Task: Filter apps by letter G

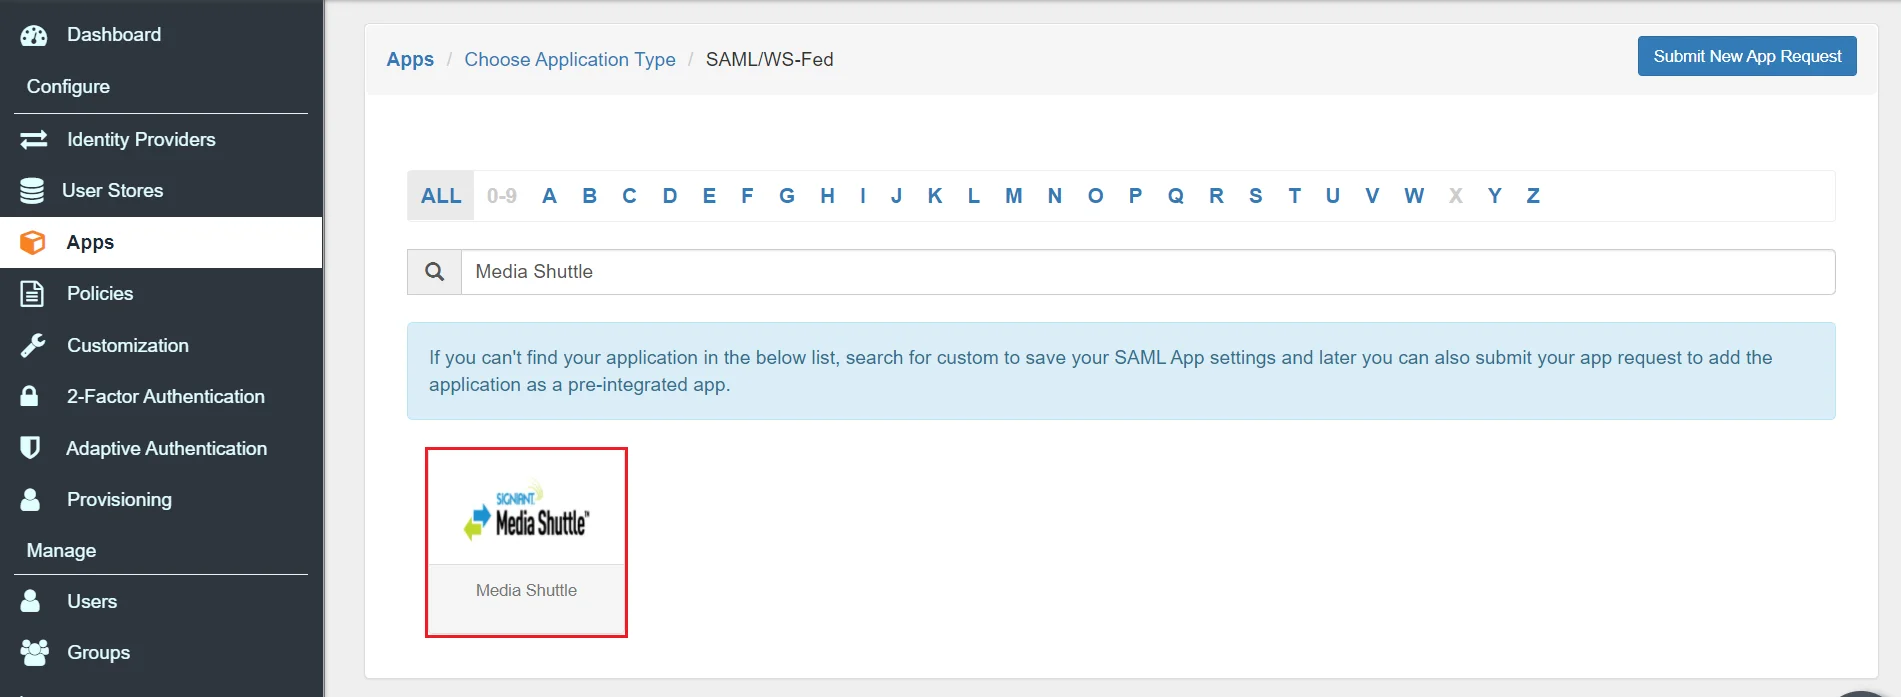Action: (x=787, y=196)
